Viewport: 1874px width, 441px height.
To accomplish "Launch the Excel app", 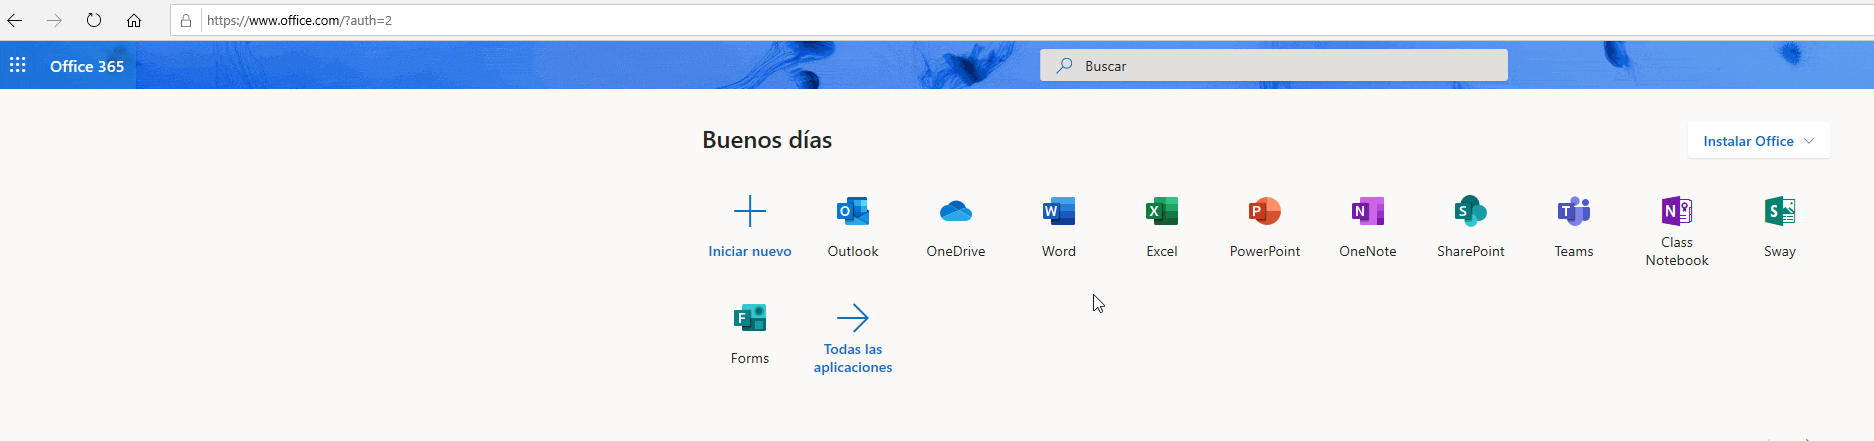I will (1161, 212).
